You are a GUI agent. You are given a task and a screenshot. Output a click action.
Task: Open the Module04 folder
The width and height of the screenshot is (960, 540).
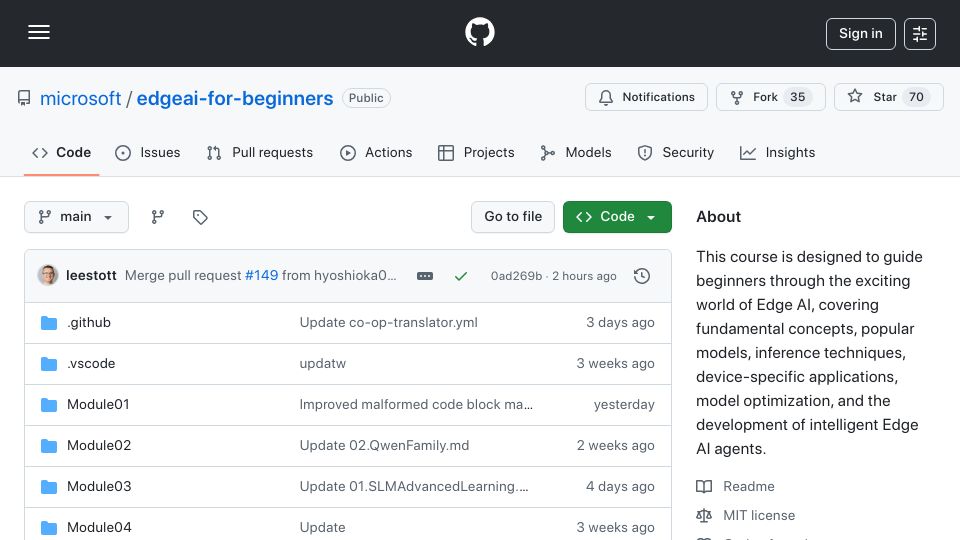99,527
